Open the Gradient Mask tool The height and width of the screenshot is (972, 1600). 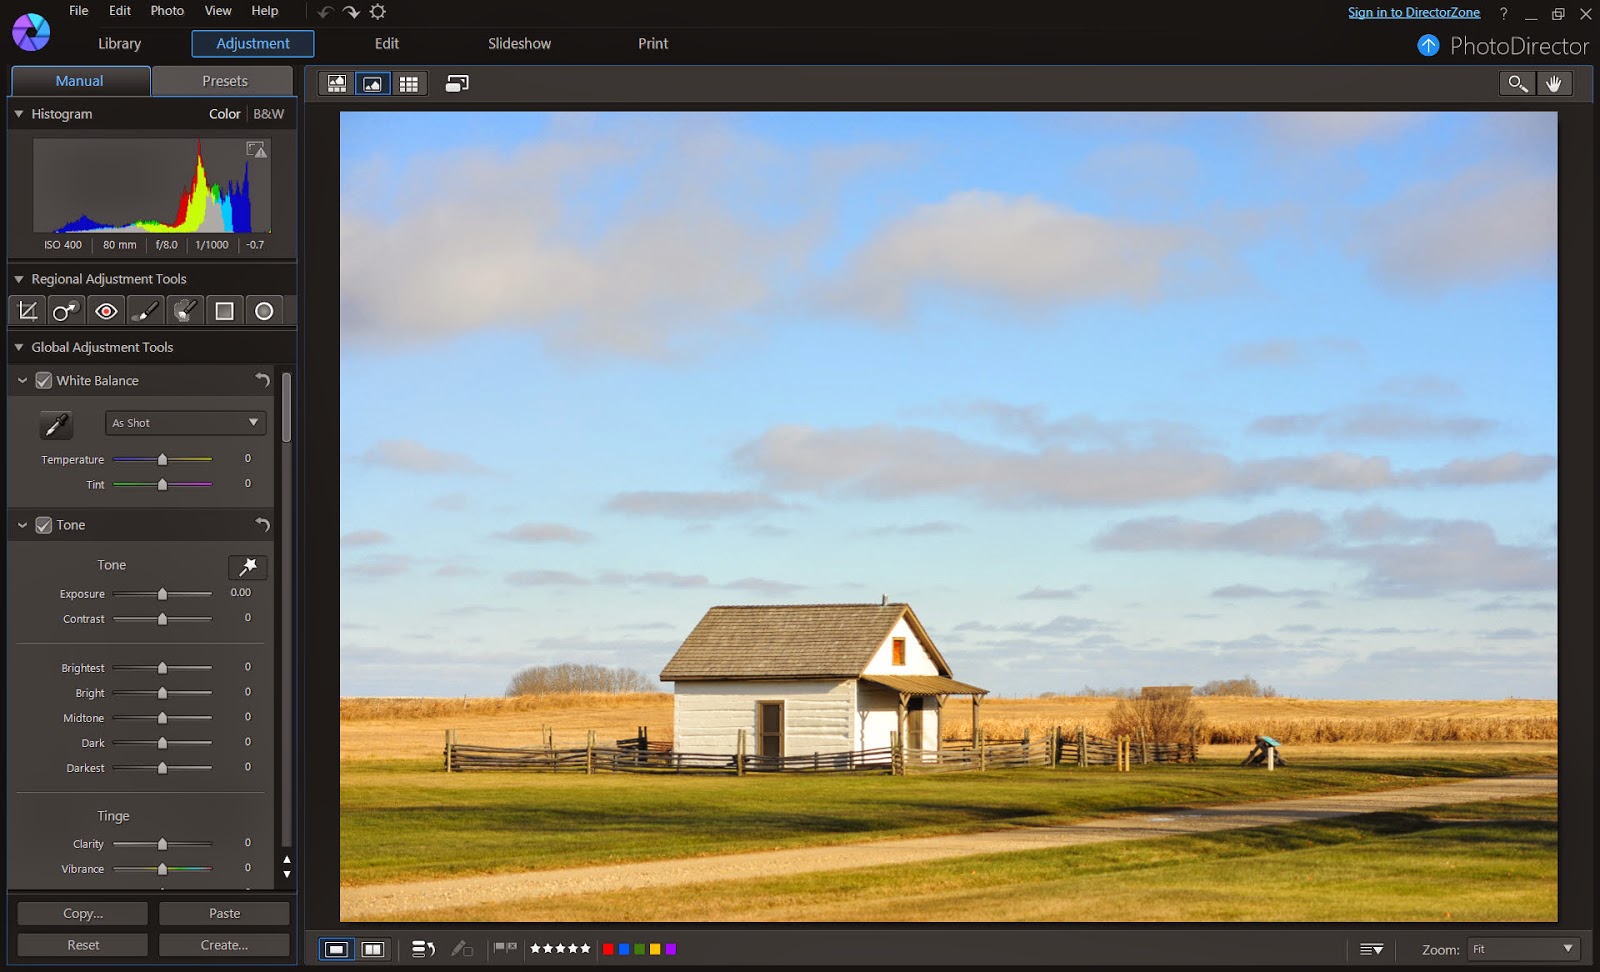coord(225,310)
